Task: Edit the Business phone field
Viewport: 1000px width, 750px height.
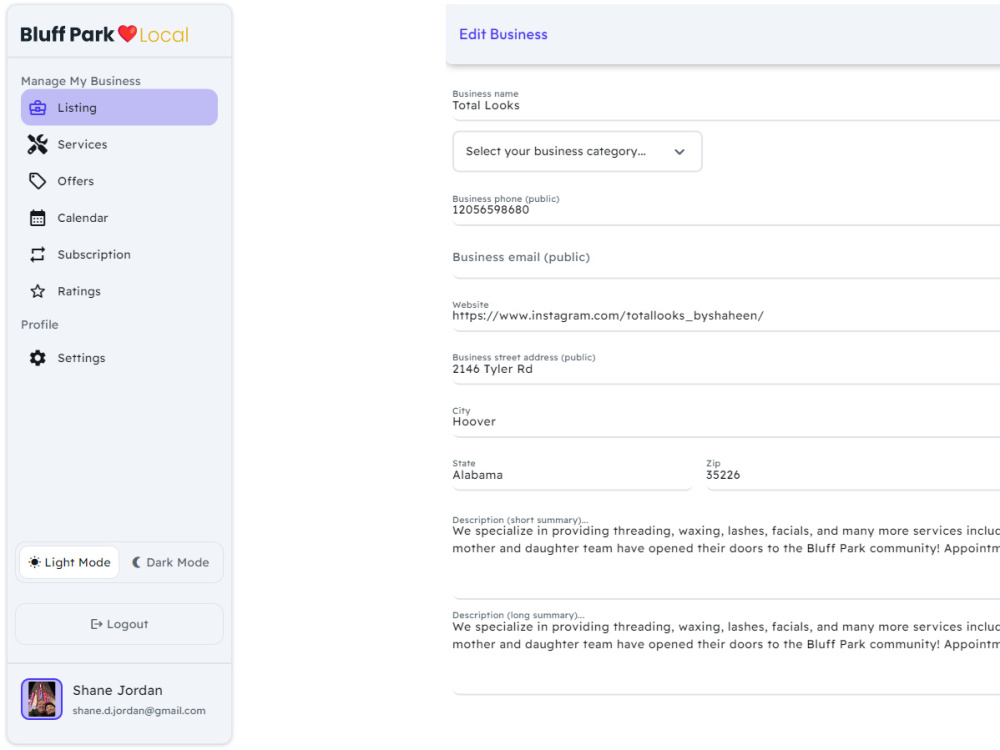Action: tap(726, 209)
